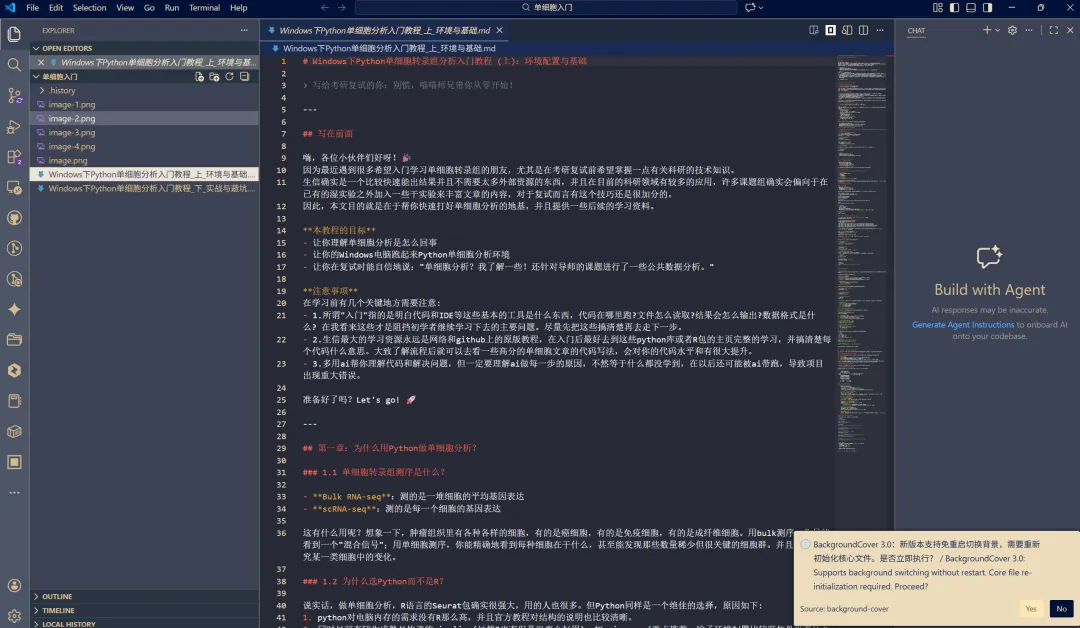The image size is (1080, 628).
Task: Open the Chat panel settings gear
Action: [x=1012, y=30]
